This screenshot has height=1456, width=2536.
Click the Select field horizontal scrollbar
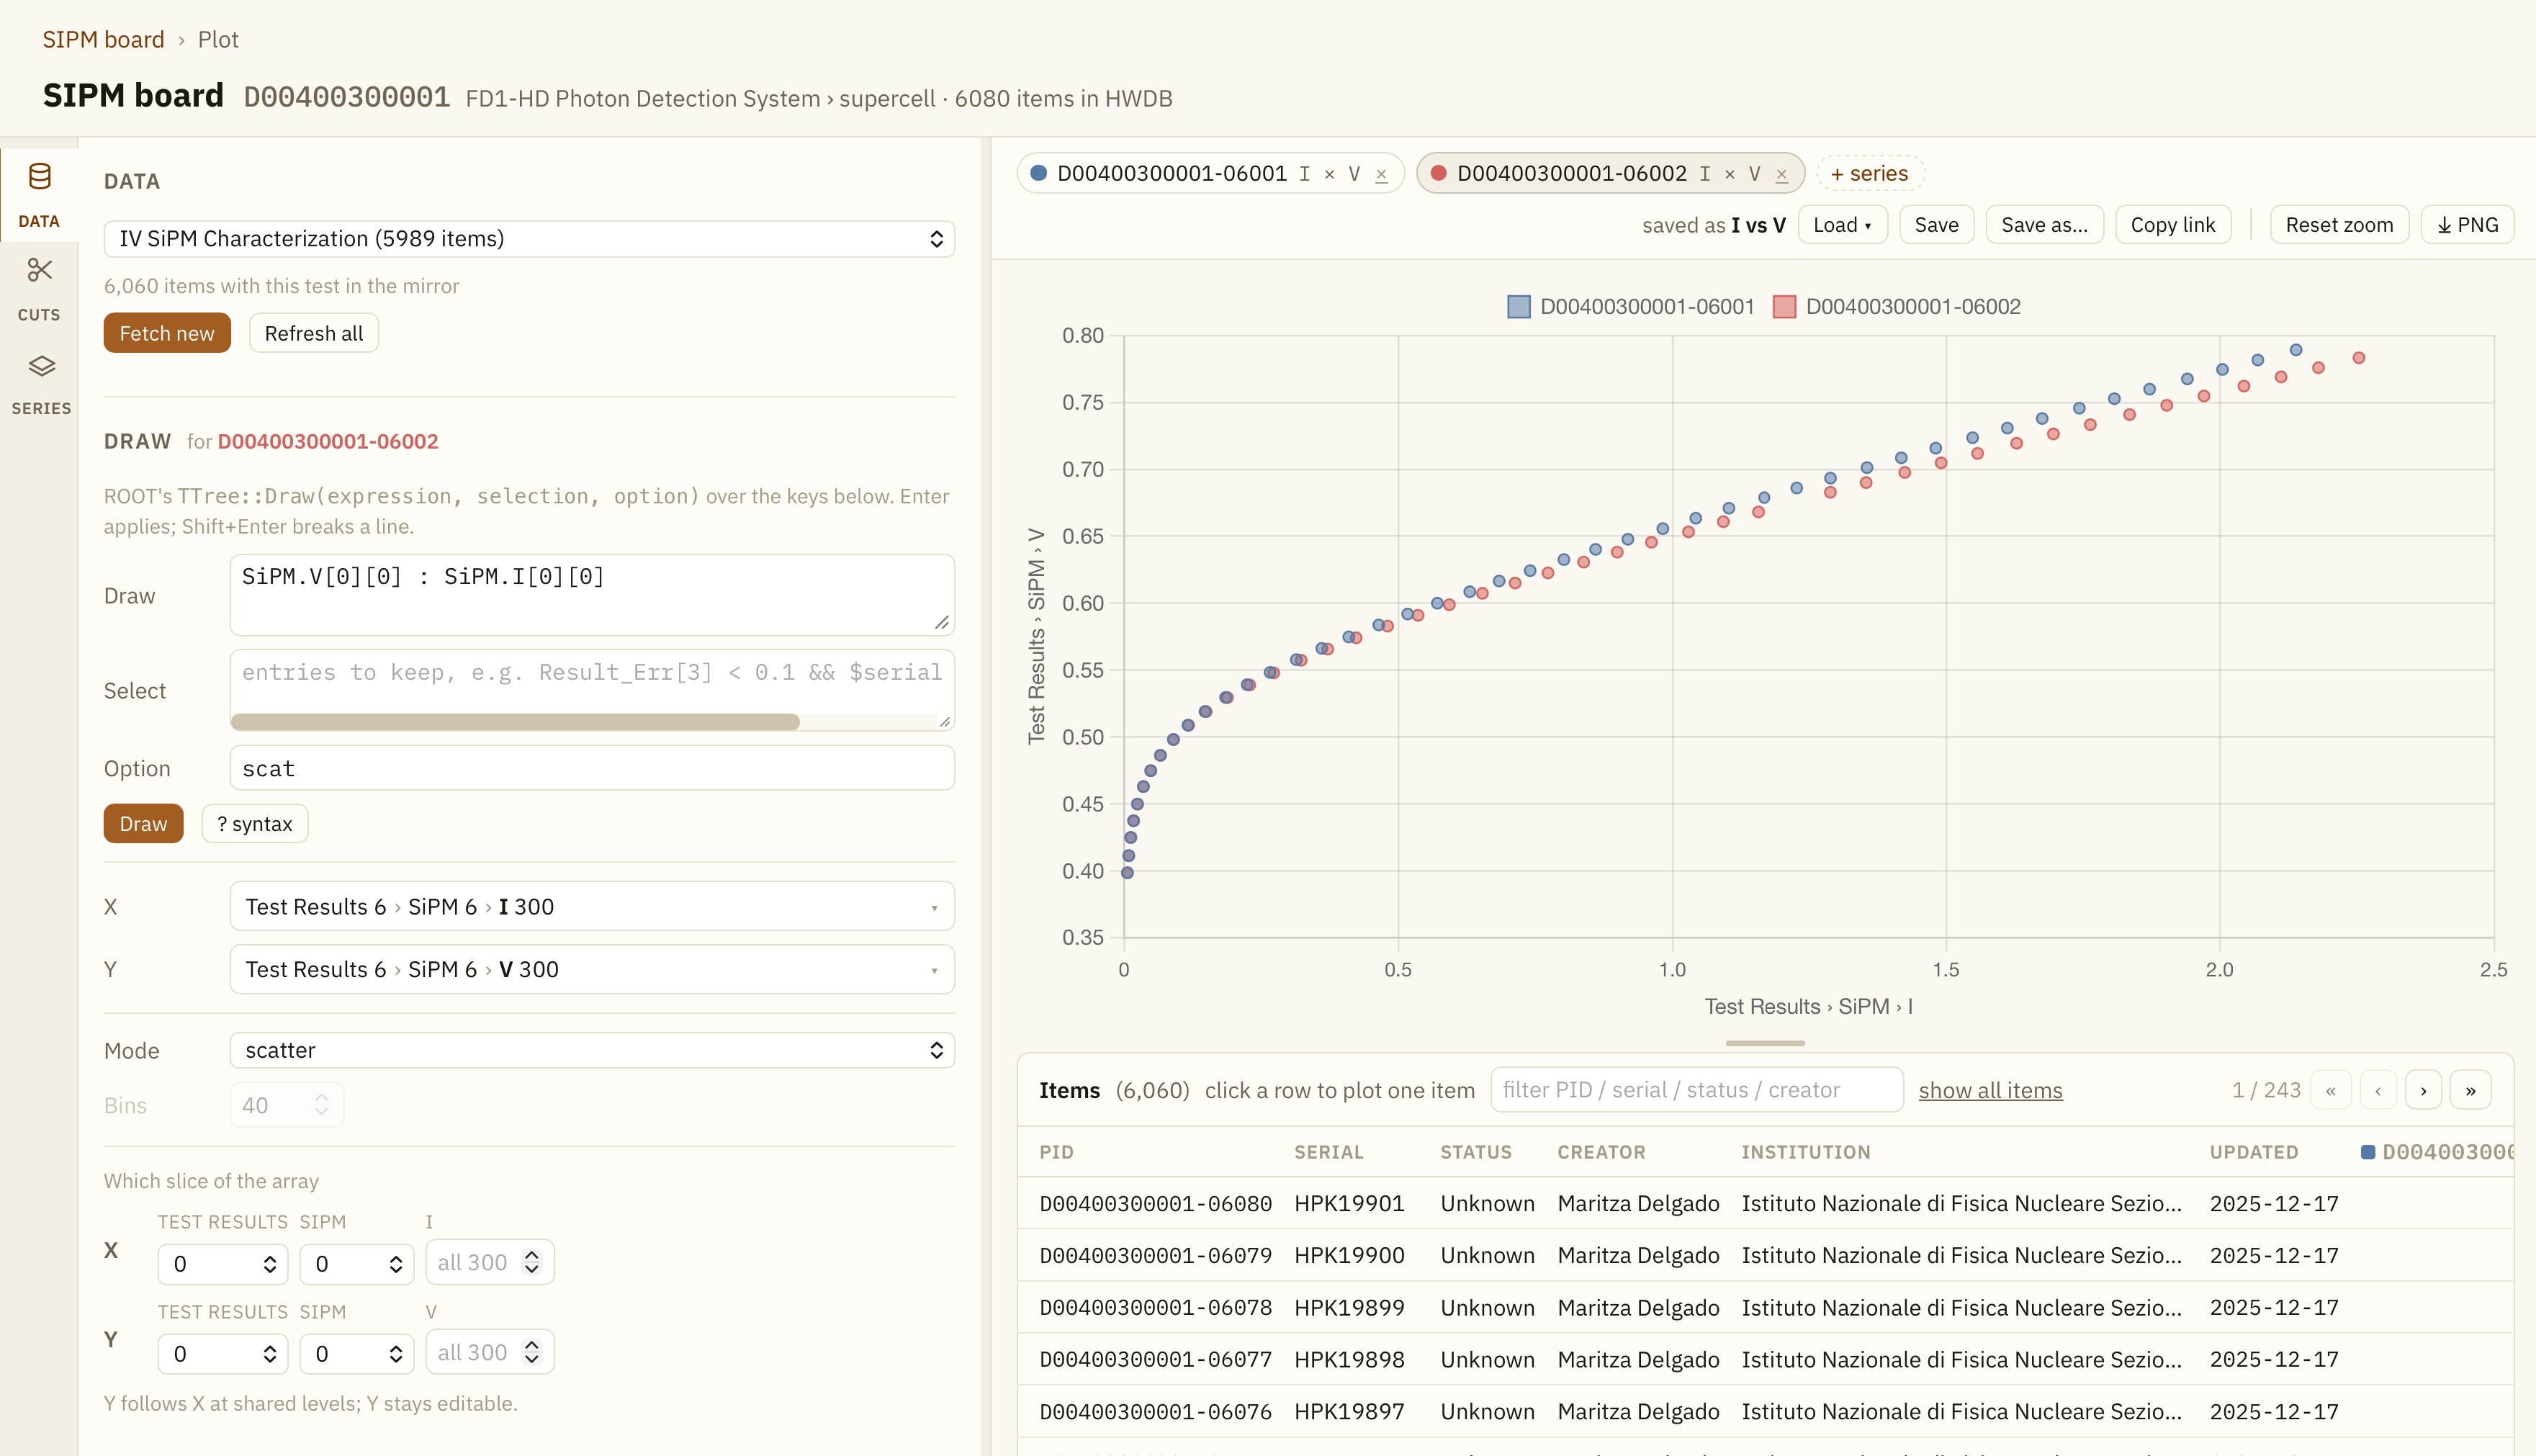pos(515,722)
